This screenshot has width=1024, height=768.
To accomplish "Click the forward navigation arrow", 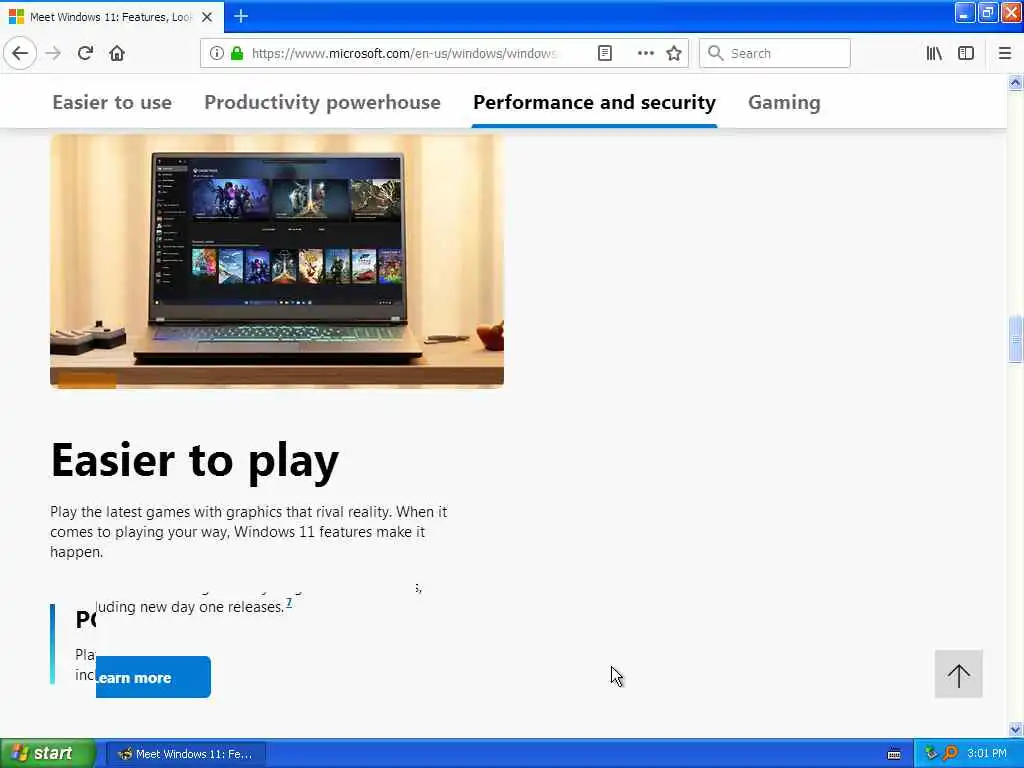I will click(53, 54).
